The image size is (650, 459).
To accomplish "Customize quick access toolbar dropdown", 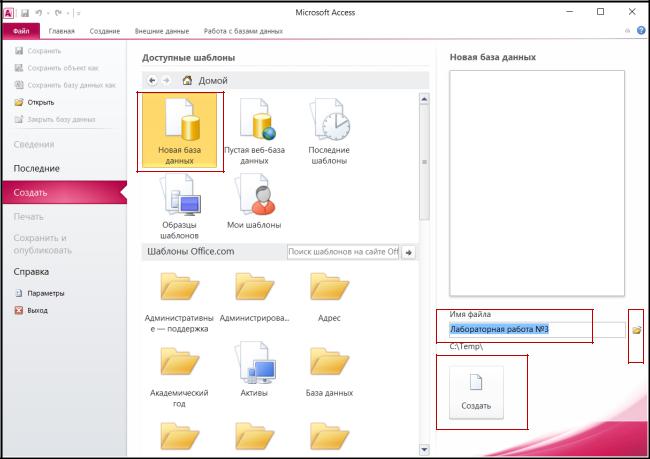I will click(x=78, y=13).
